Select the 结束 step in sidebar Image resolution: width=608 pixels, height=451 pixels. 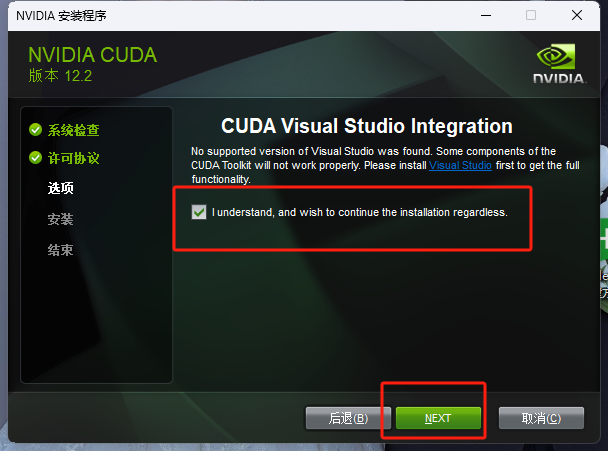pyautogui.click(x=60, y=250)
